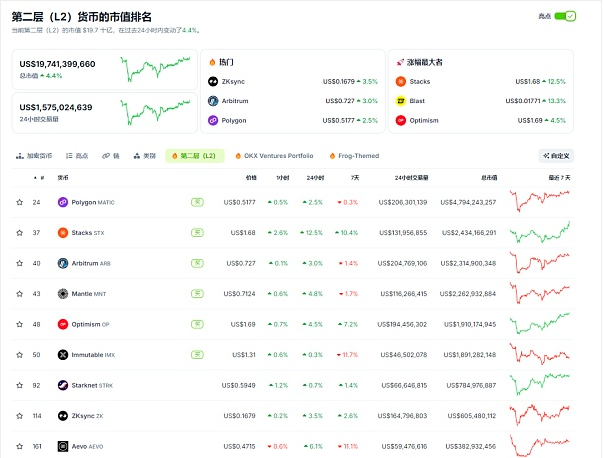This screenshot has height=458, width=604.
Task: Click Polygon icon in trending card
Action: [x=213, y=121]
